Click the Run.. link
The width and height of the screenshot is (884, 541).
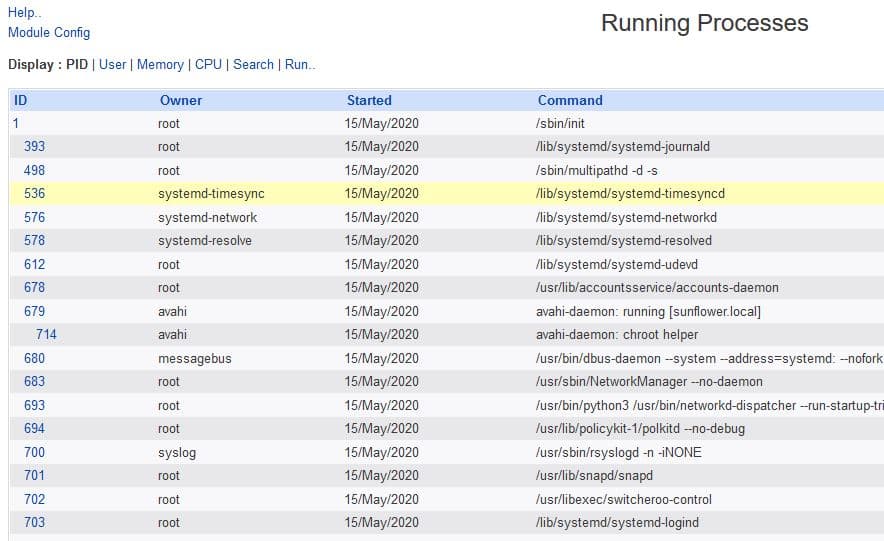300,64
